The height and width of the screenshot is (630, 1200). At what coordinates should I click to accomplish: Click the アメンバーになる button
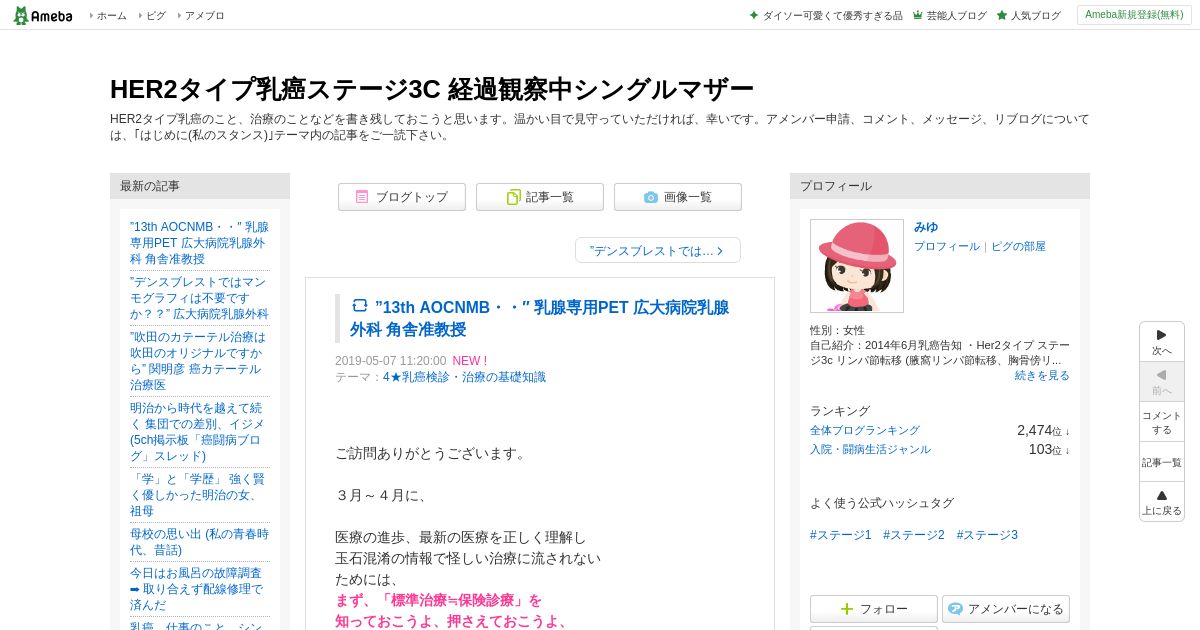click(1006, 609)
